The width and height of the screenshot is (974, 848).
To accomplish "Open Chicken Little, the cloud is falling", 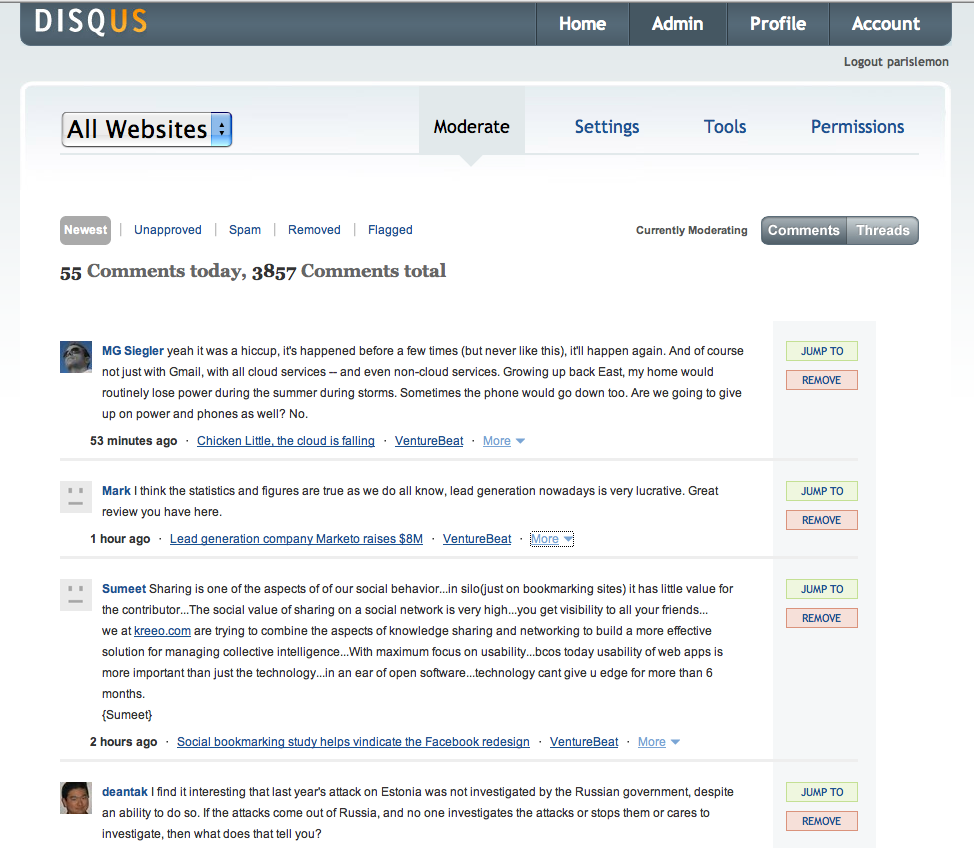I will pyautogui.click(x=286, y=440).
